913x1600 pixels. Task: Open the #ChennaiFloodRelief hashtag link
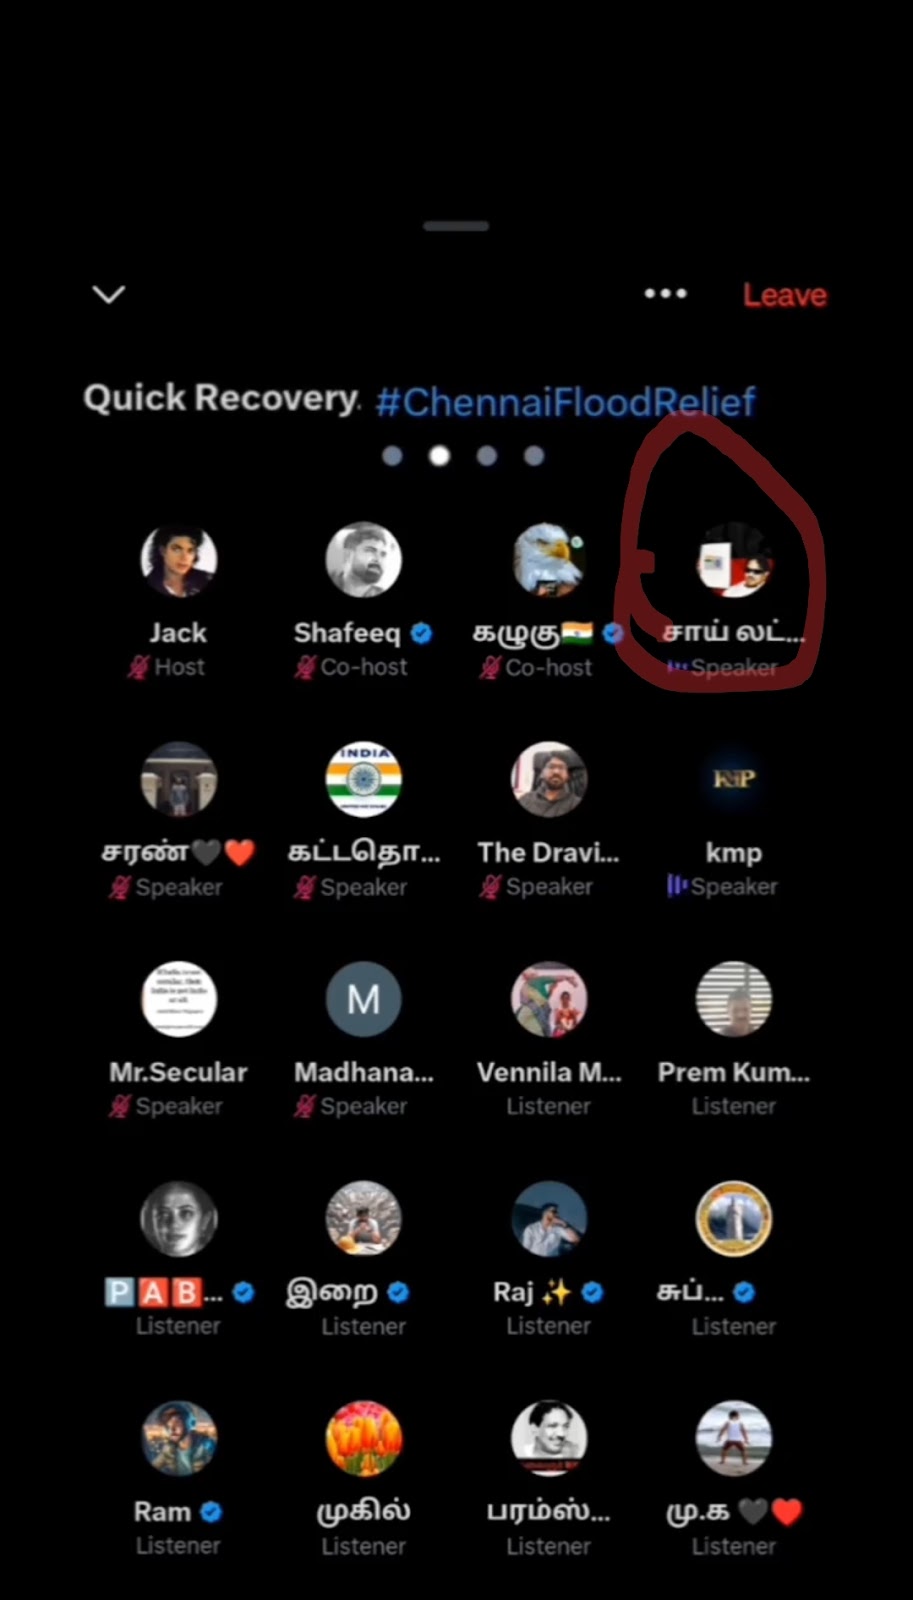565,402
